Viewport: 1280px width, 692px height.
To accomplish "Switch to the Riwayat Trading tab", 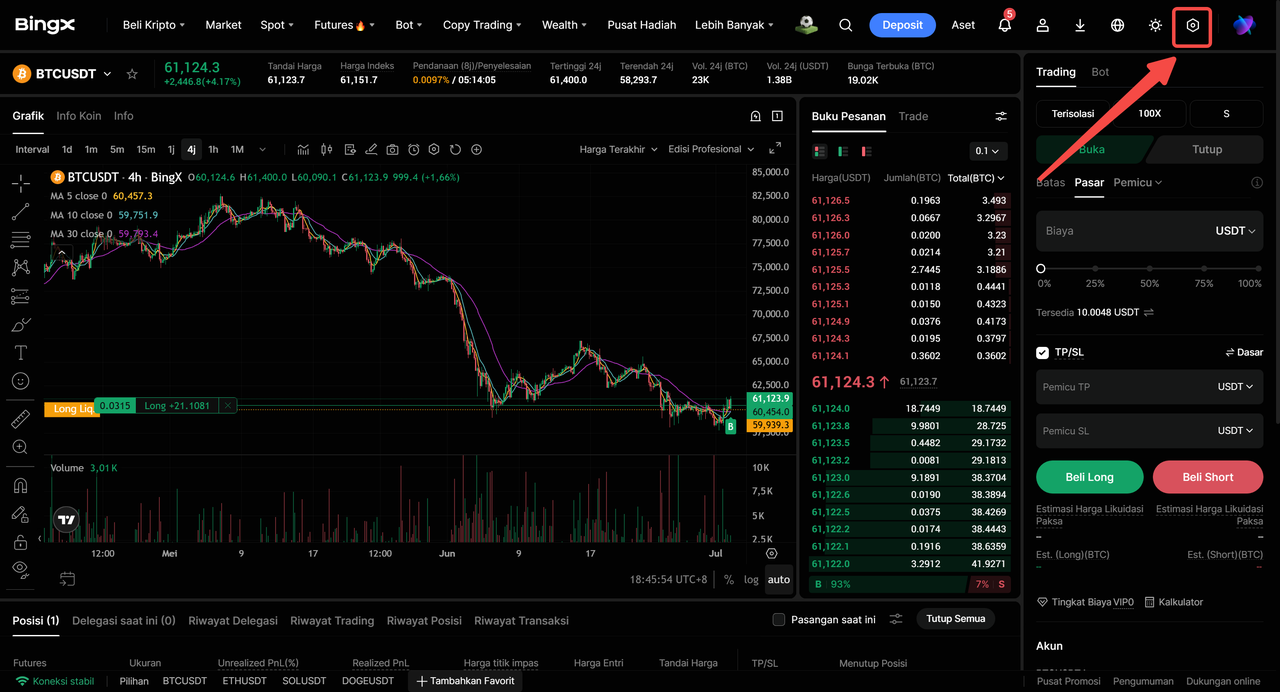I will 332,620.
